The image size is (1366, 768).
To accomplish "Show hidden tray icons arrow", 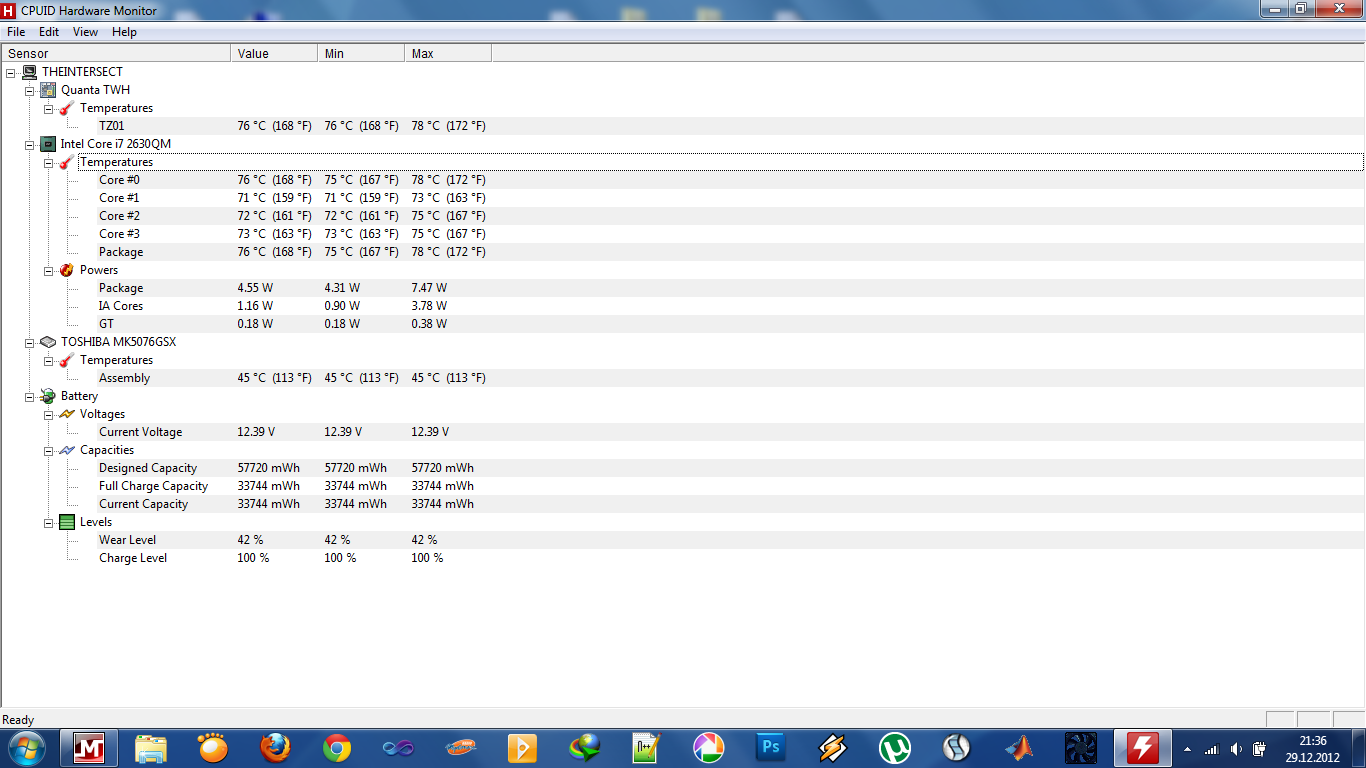I will 1187,749.
